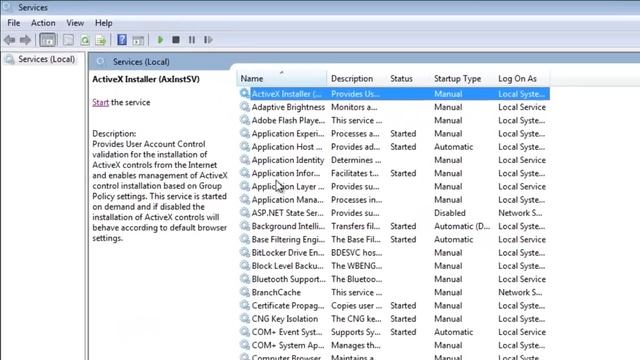The width and height of the screenshot is (640, 360).
Task: Click the Forward arrow toolbar icon
Action: point(25,40)
